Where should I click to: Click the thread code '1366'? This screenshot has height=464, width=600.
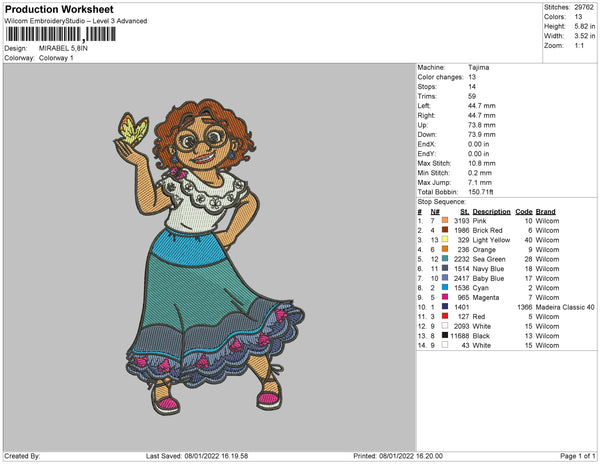pos(525,307)
